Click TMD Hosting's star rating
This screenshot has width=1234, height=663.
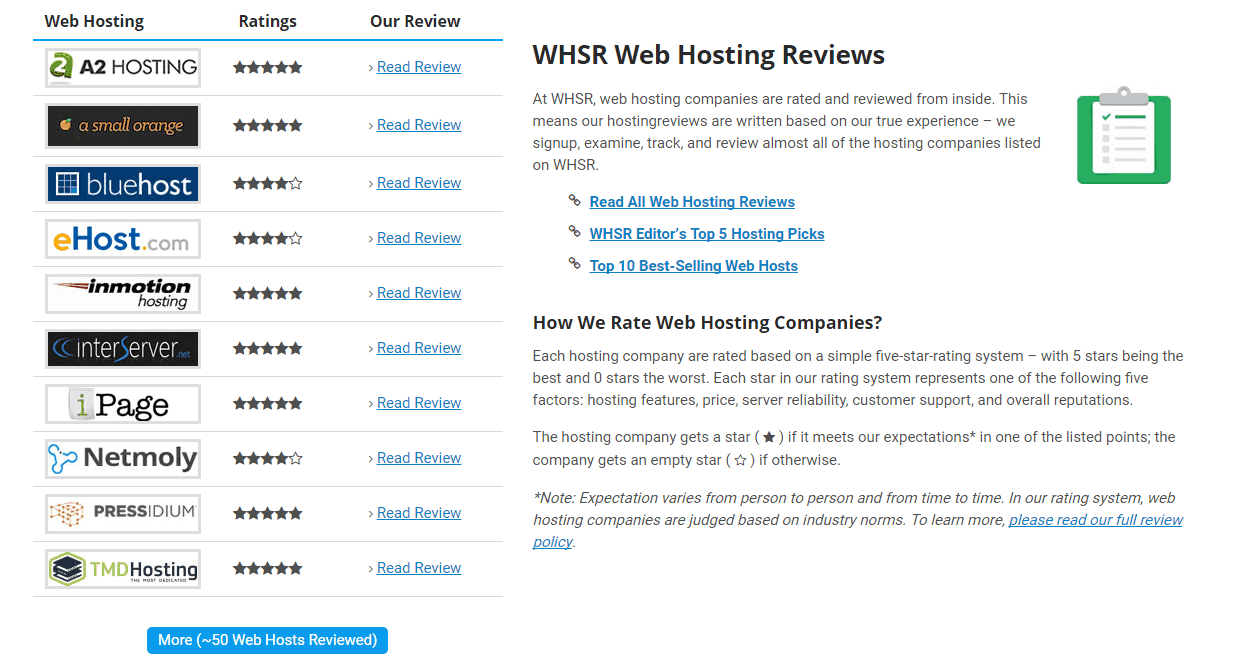(x=268, y=569)
